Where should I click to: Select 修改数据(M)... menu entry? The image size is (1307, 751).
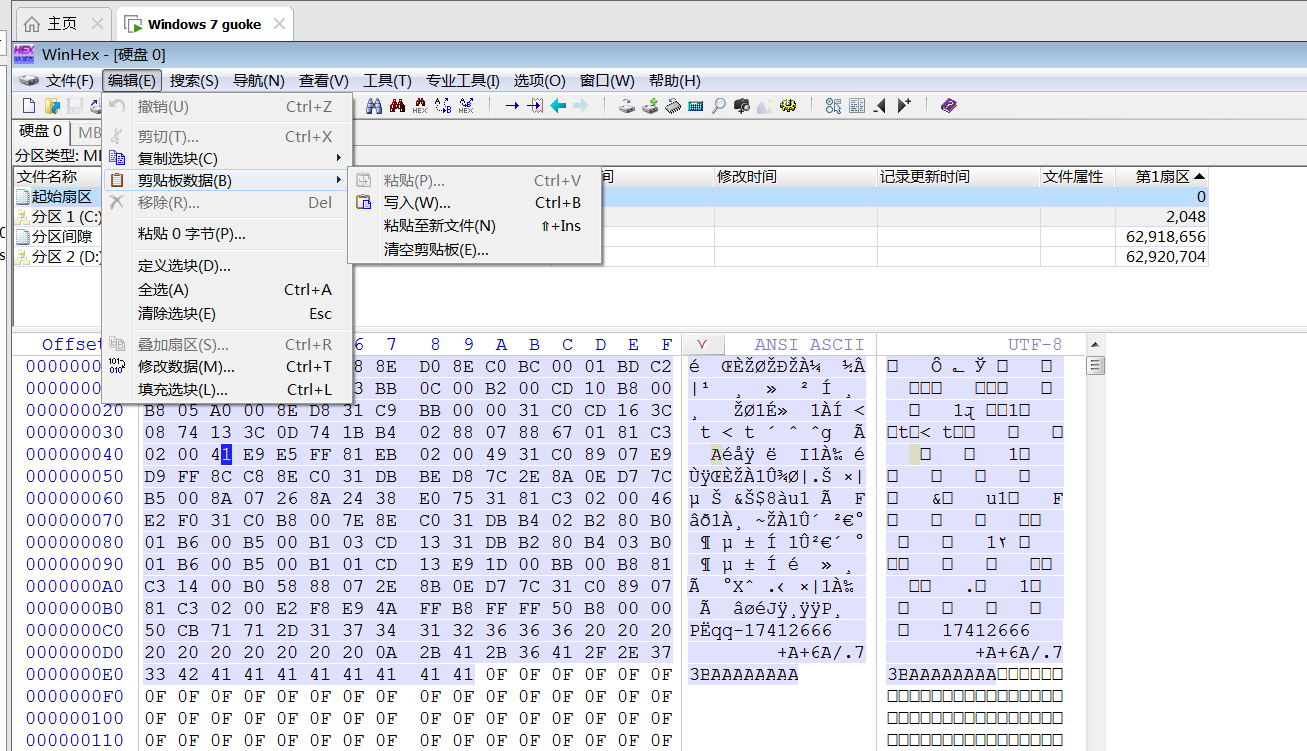tap(227, 367)
